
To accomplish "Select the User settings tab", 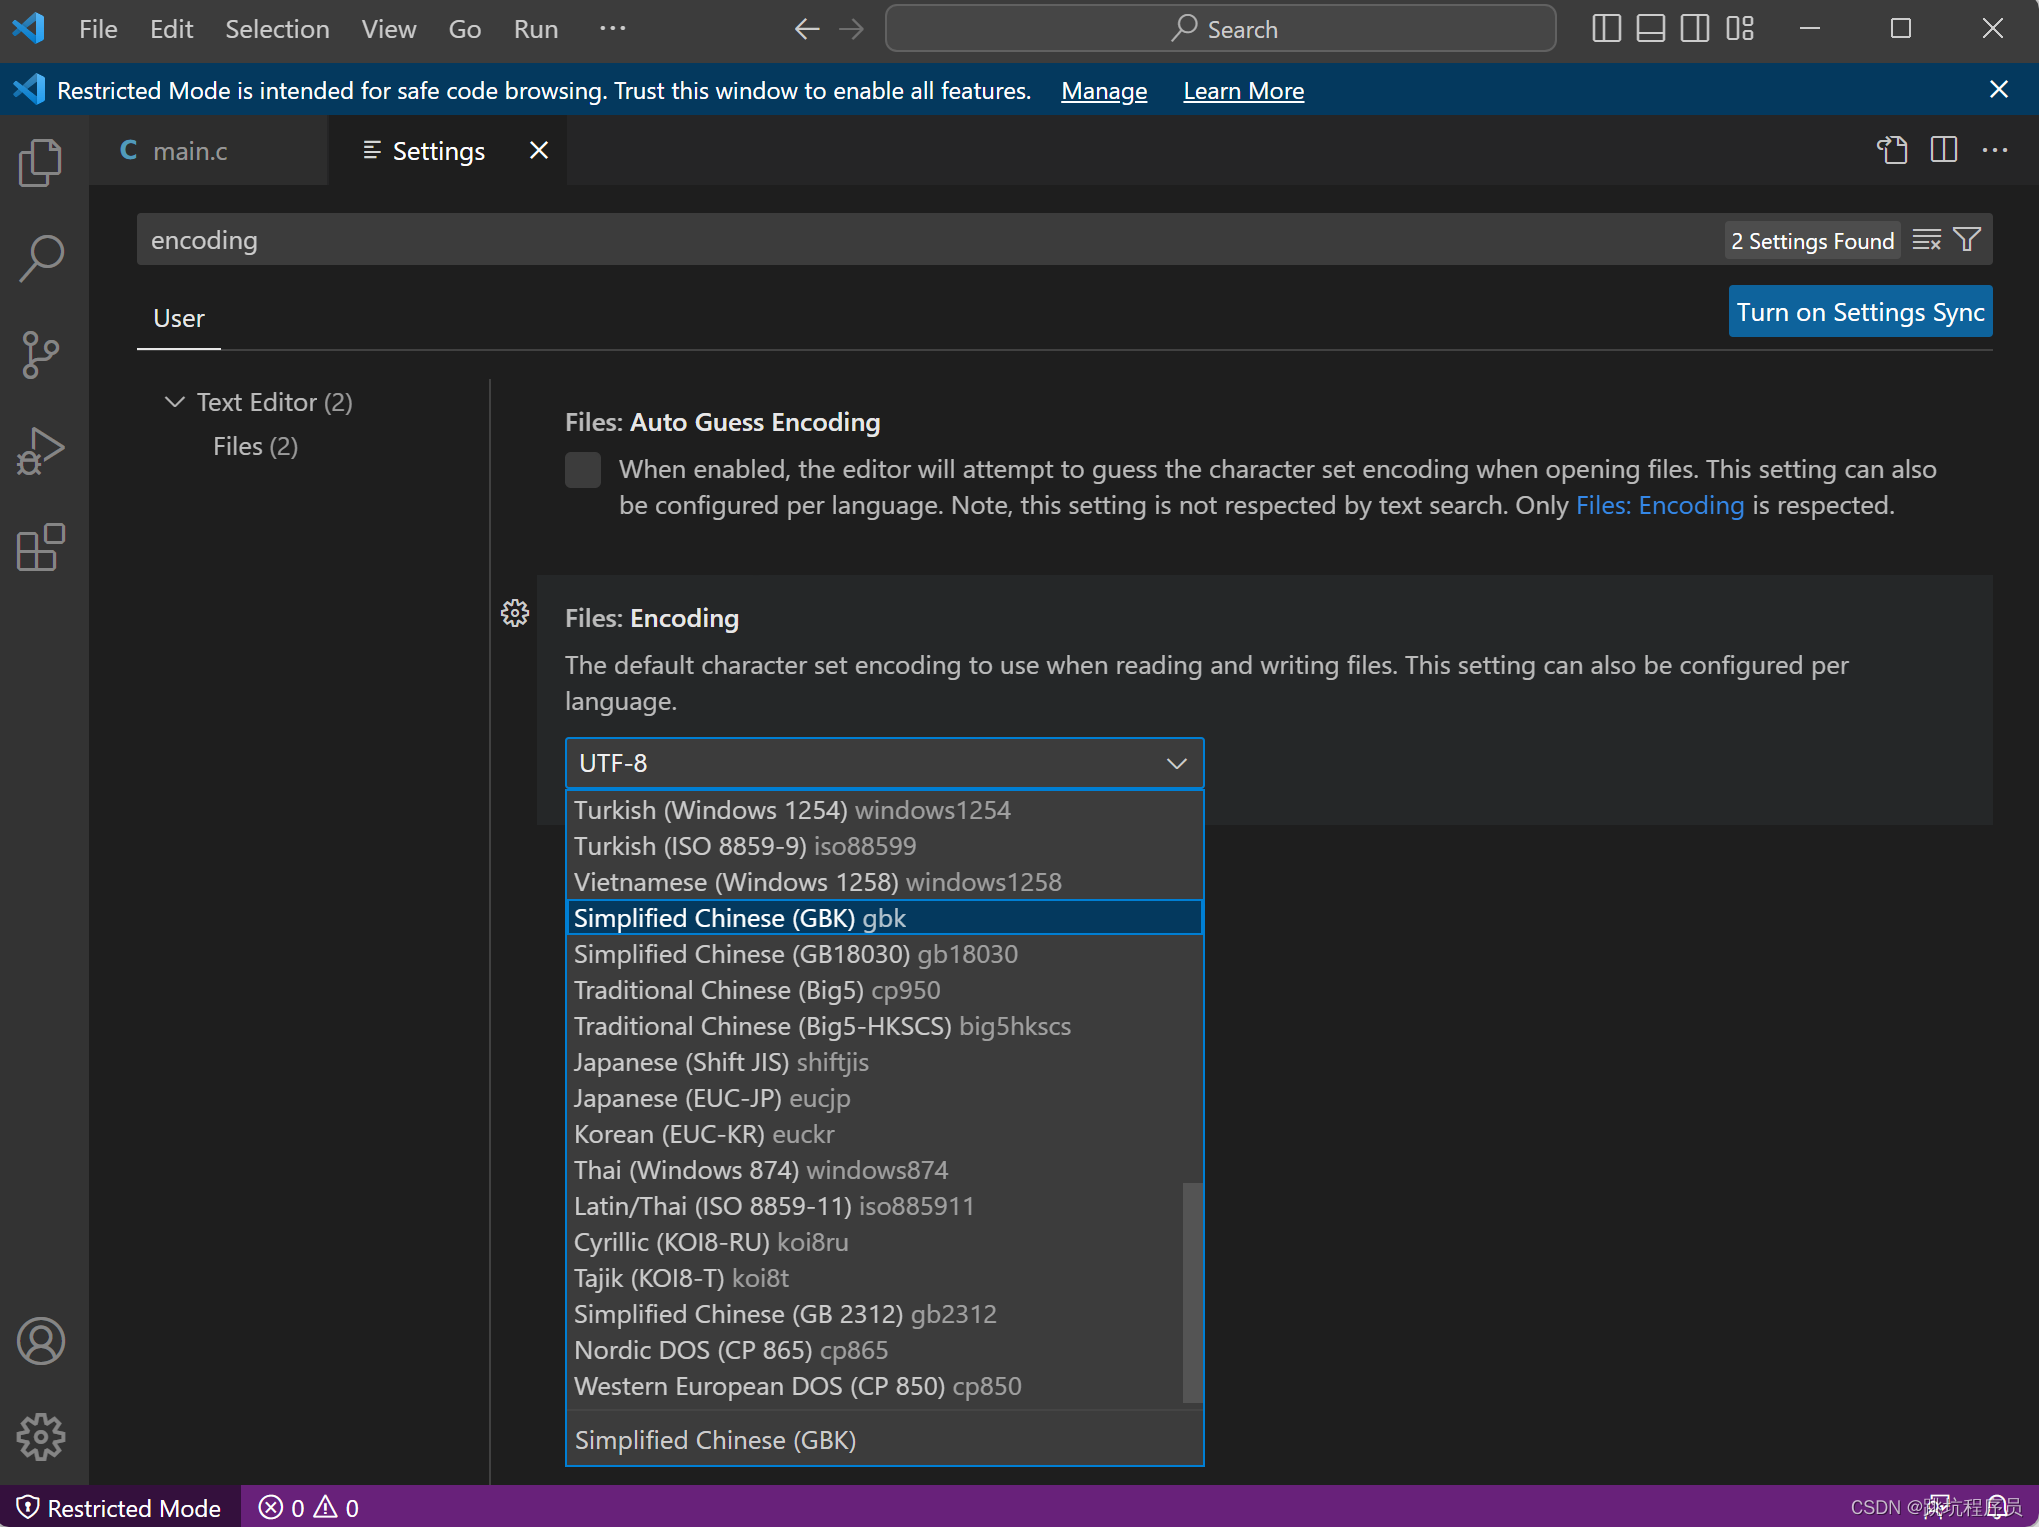I will click(x=179, y=319).
